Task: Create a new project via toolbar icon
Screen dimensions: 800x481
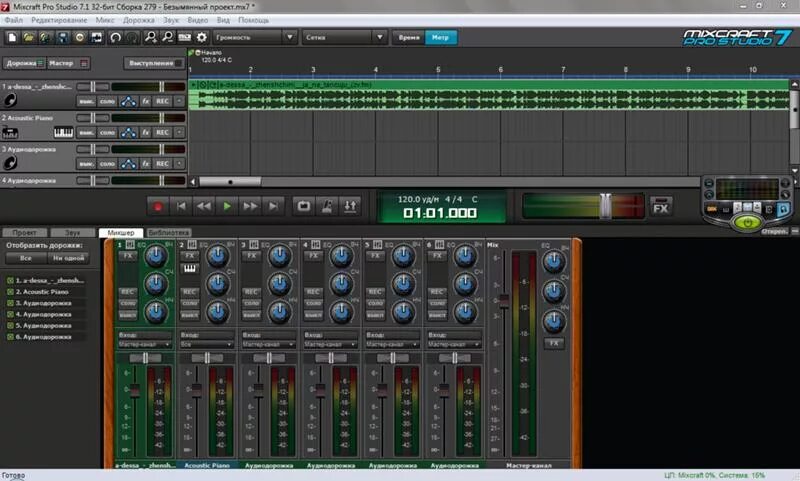Action: pos(12,37)
